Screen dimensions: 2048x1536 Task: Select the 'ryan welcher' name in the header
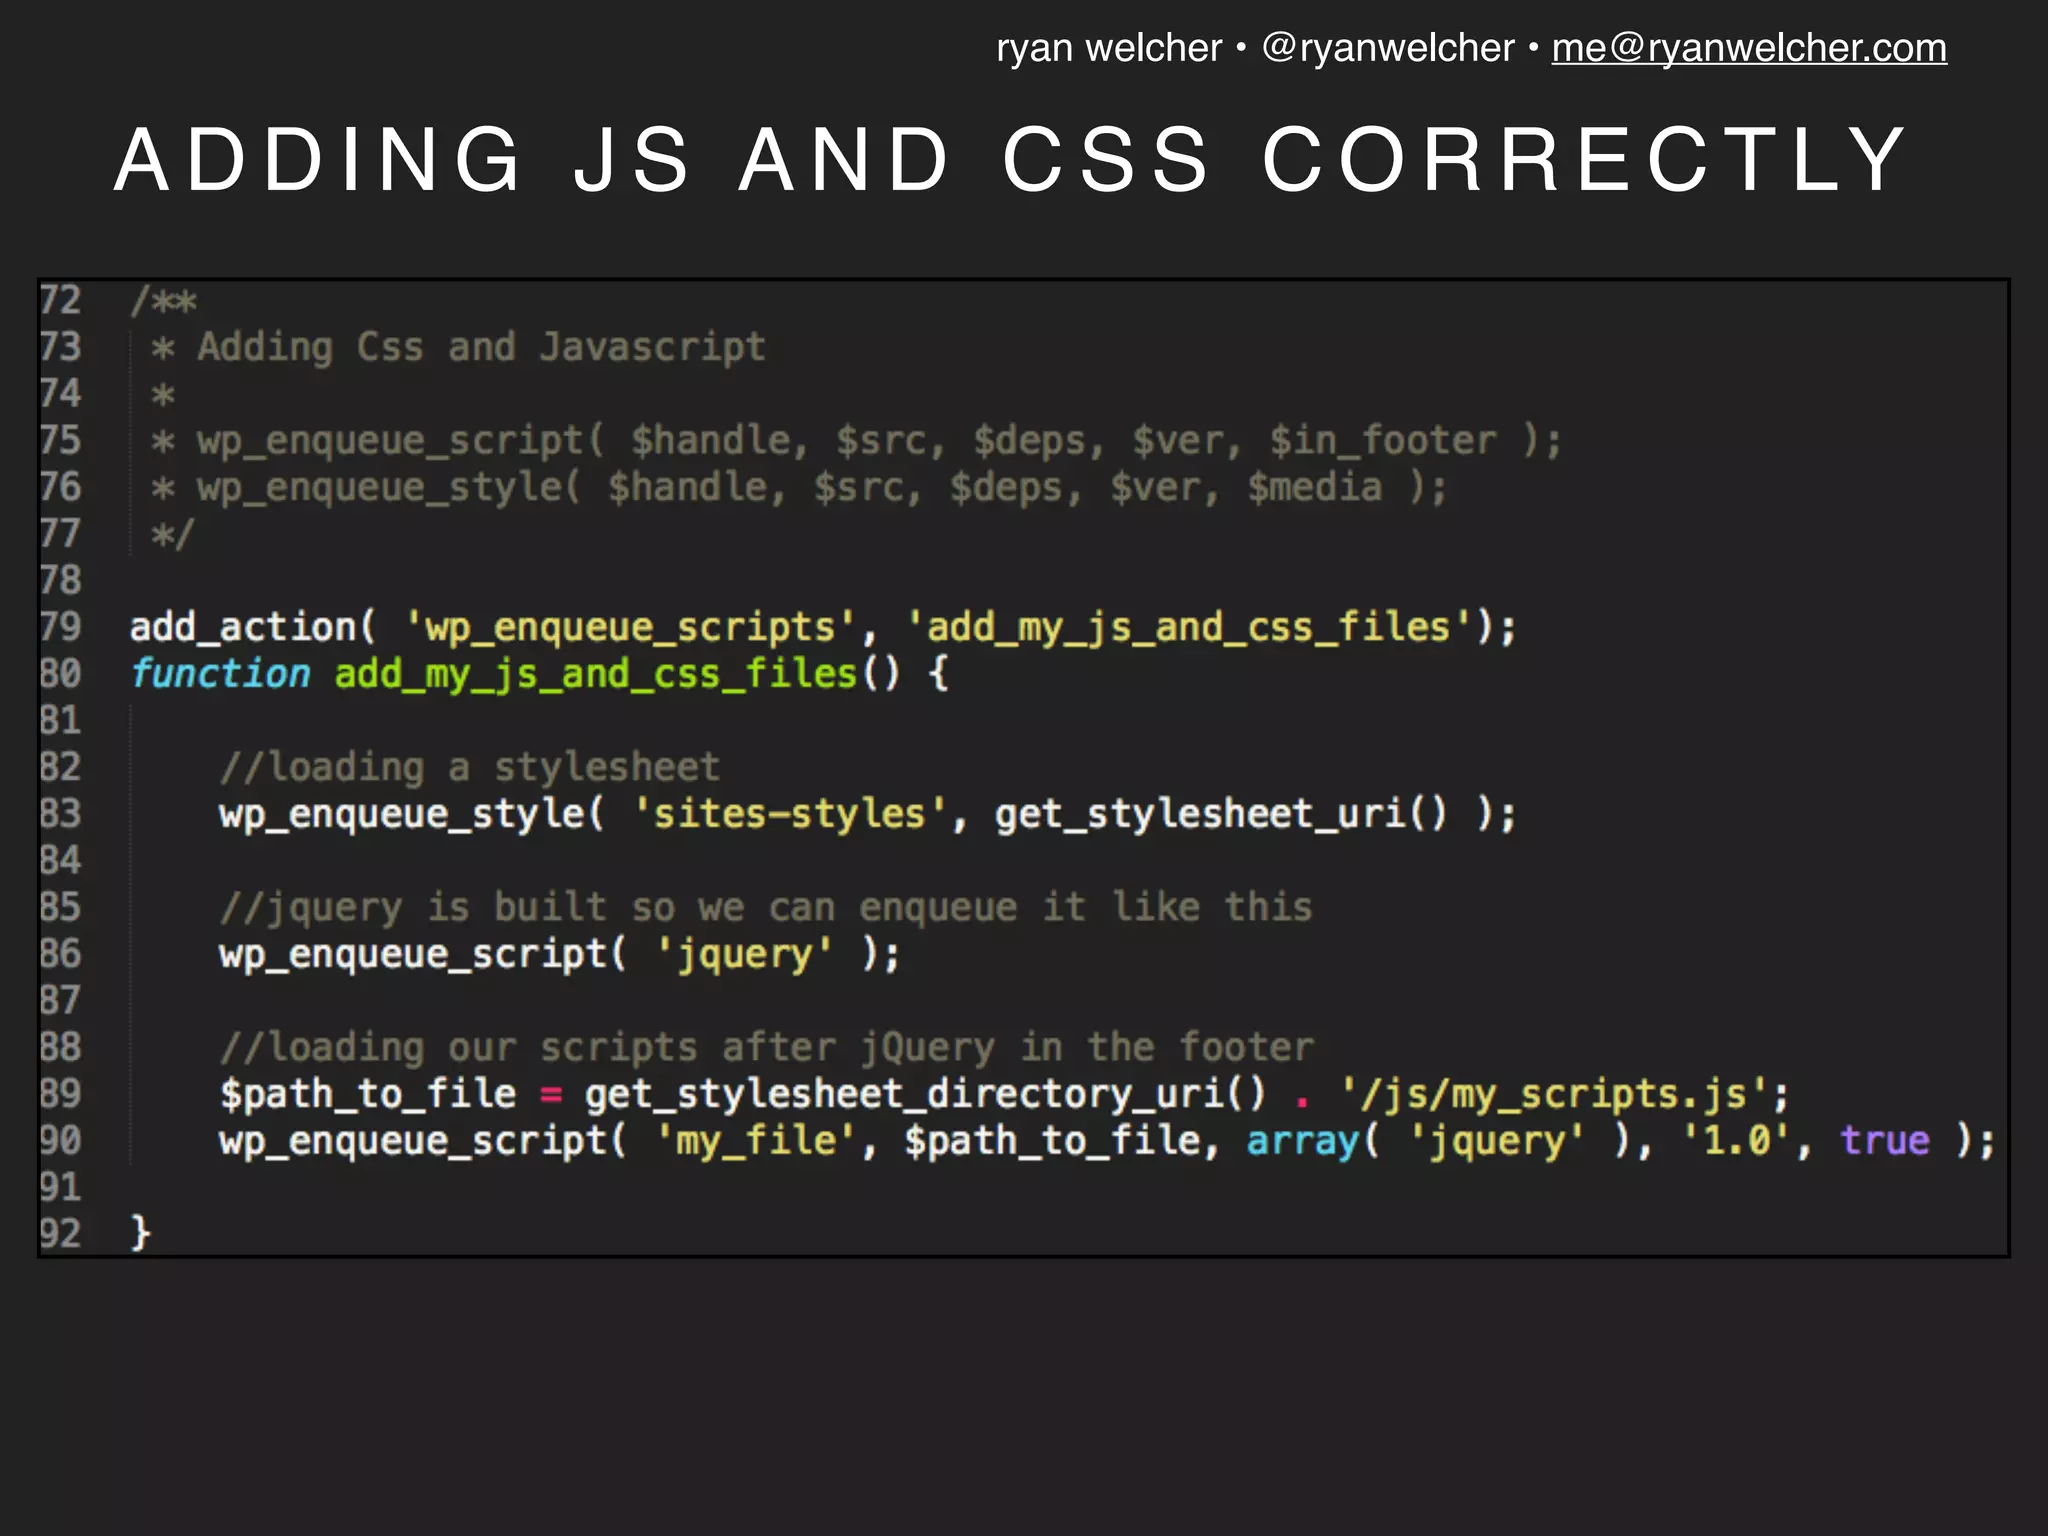click(1109, 48)
